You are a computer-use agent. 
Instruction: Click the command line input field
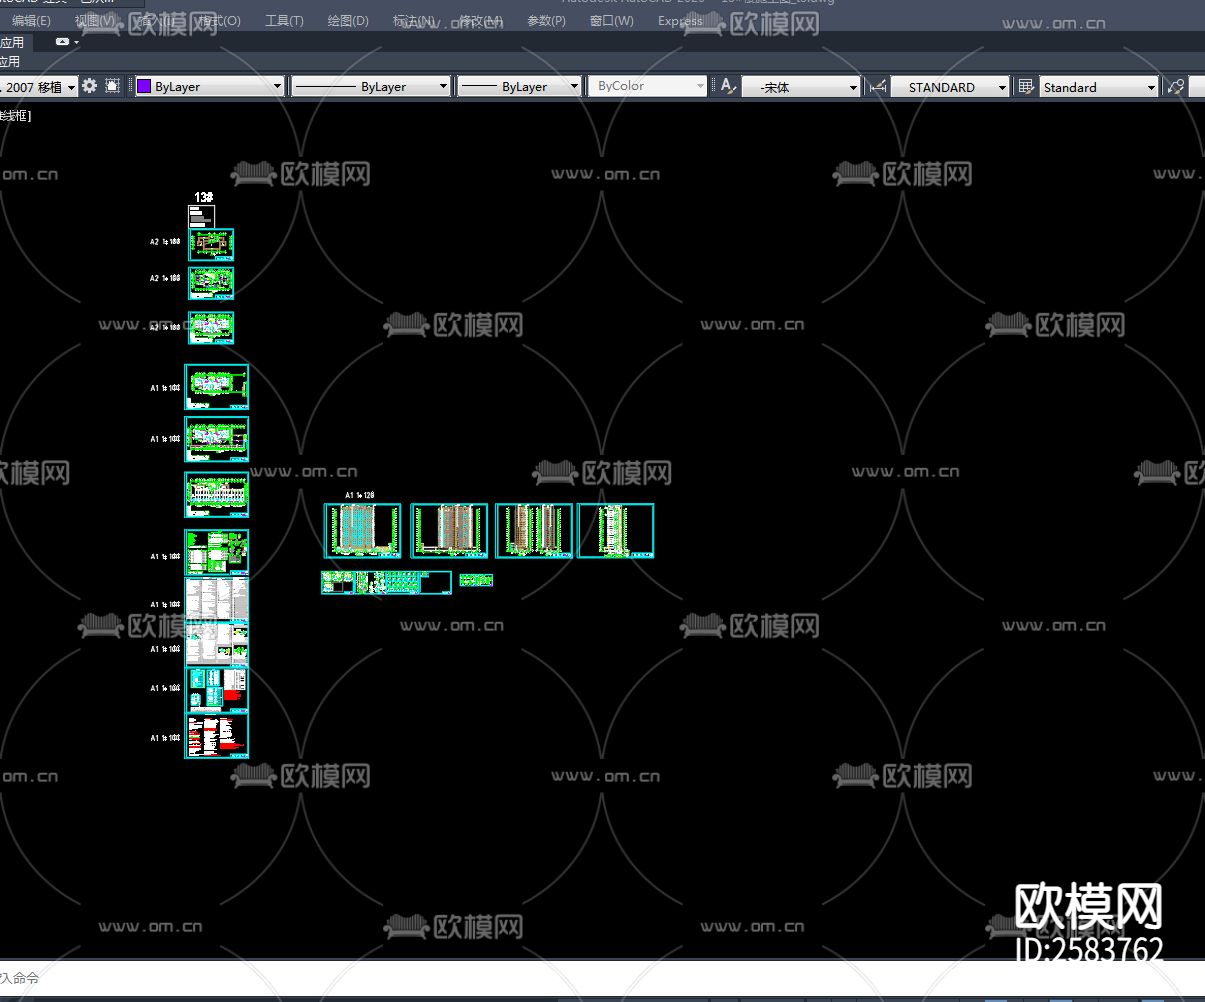(x=600, y=977)
